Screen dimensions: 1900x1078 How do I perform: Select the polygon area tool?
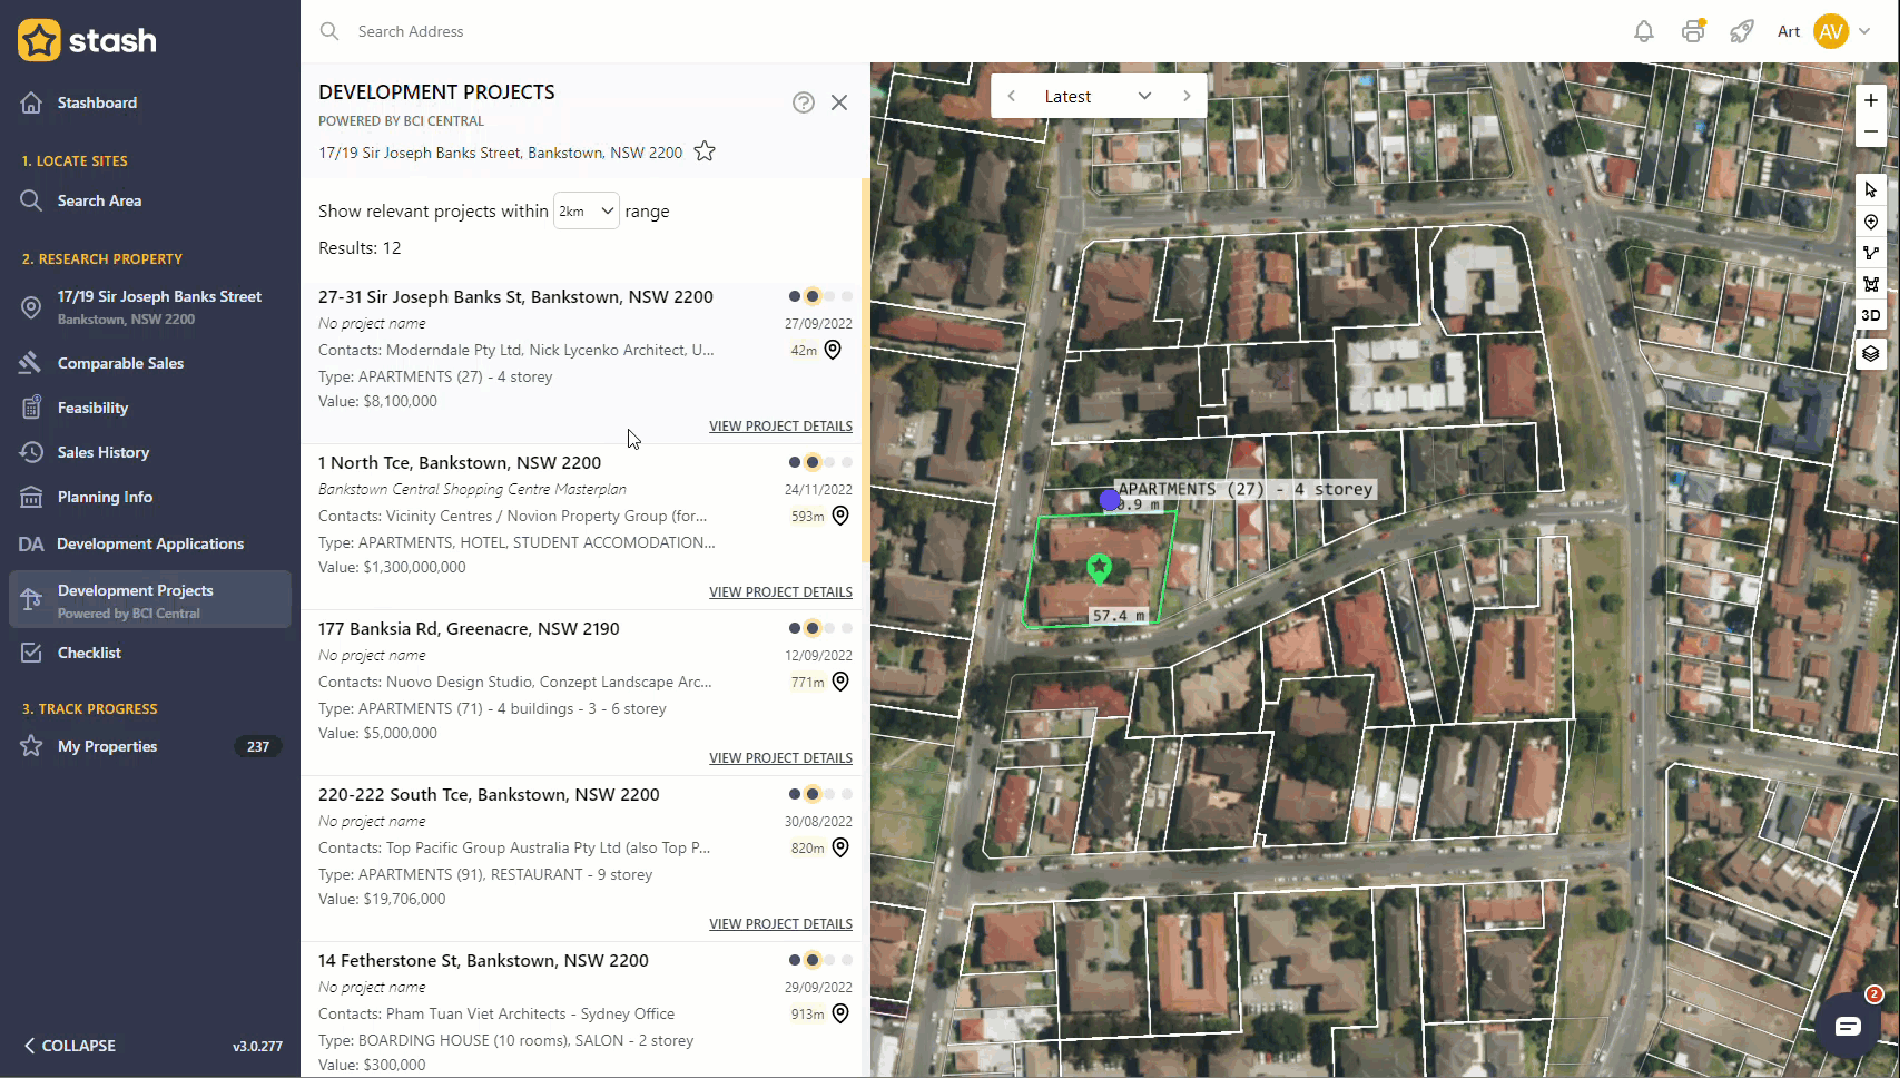tap(1871, 285)
